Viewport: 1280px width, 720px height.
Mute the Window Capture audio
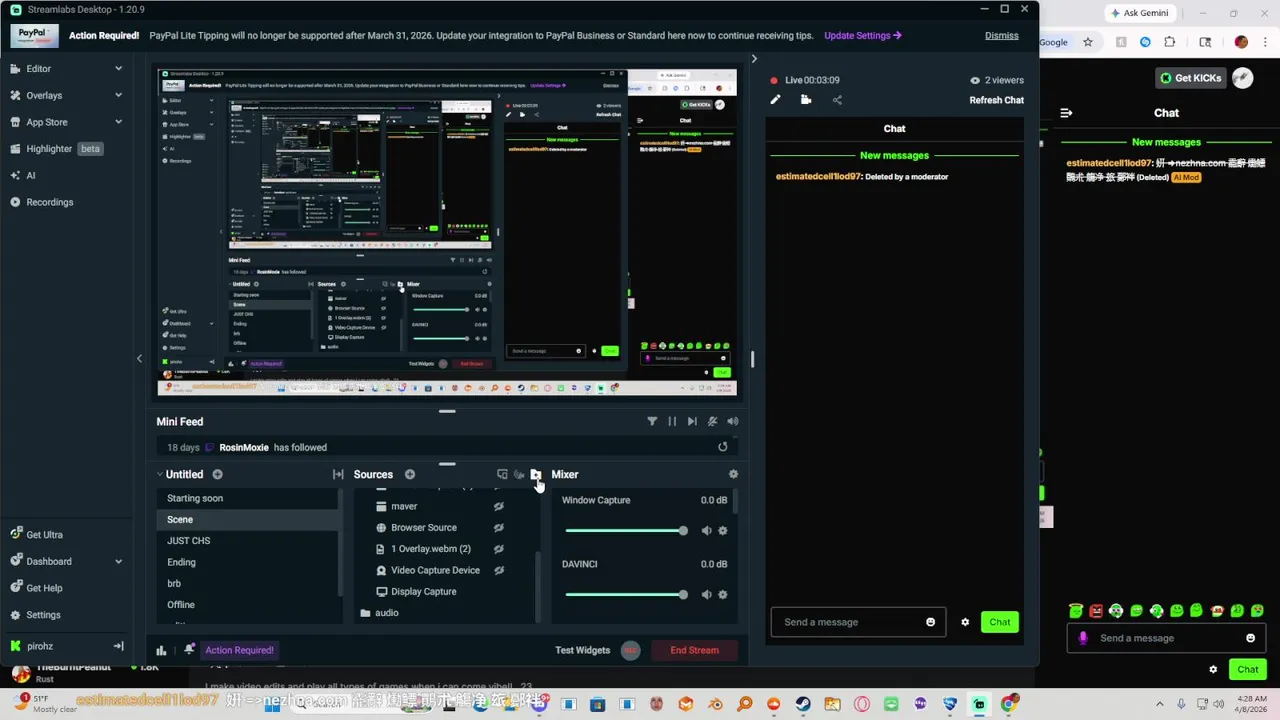coord(706,531)
